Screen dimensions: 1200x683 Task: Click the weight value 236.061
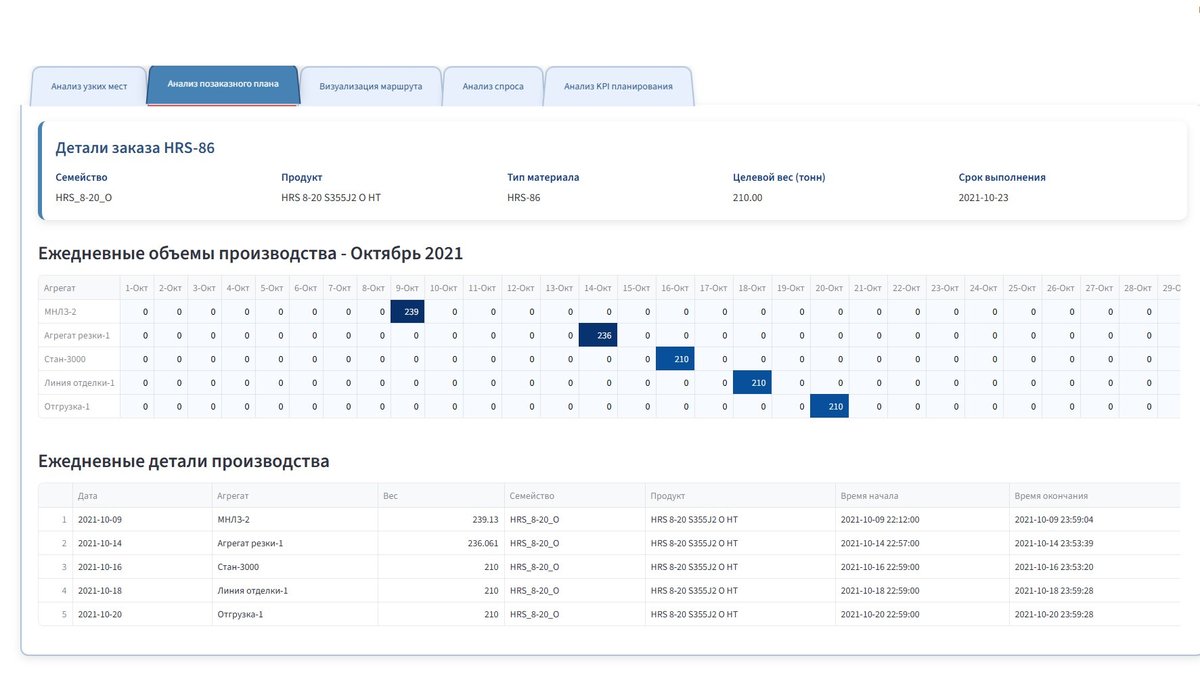click(x=482, y=543)
